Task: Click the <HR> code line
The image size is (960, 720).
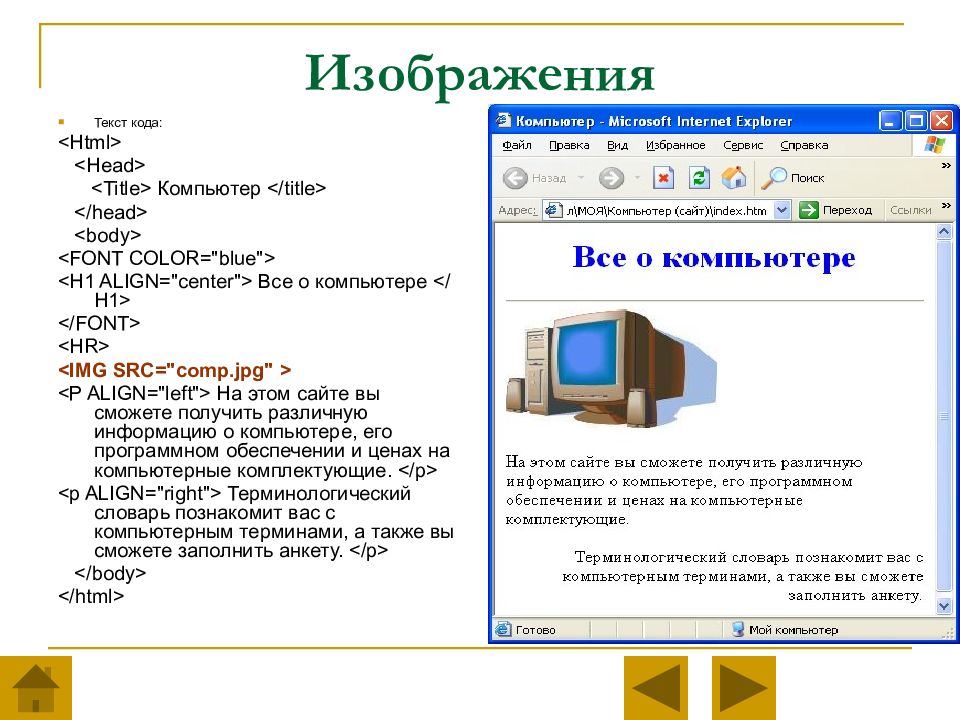Action: pos(83,346)
